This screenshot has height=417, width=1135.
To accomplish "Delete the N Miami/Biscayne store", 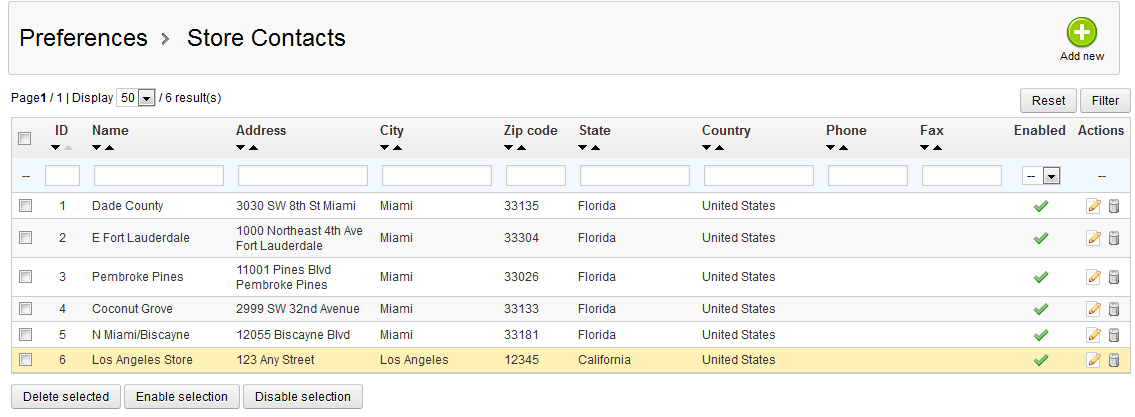I will tap(1114, 334).
